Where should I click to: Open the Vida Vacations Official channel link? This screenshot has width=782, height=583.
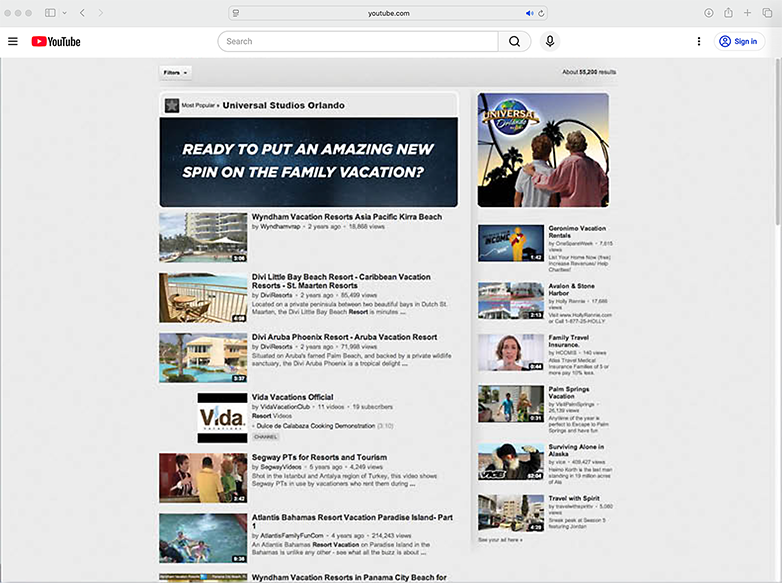point(292,397)
